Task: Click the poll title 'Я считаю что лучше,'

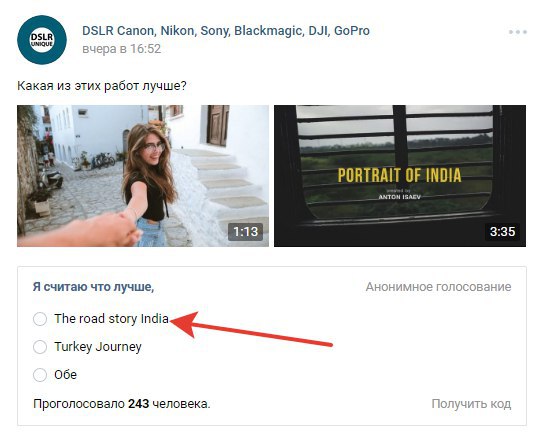Action: (93, 287)
